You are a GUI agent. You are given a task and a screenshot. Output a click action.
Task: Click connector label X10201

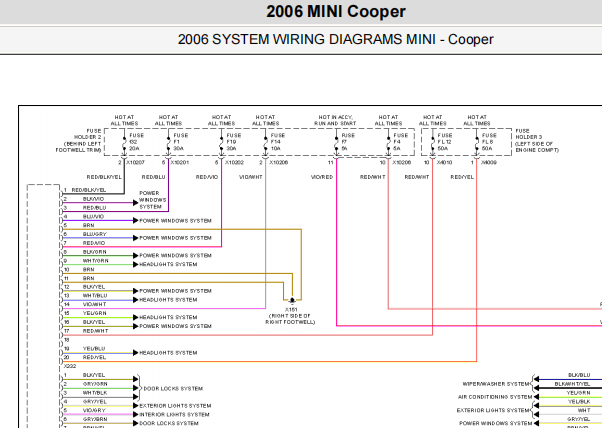click(x=180, y=163)
